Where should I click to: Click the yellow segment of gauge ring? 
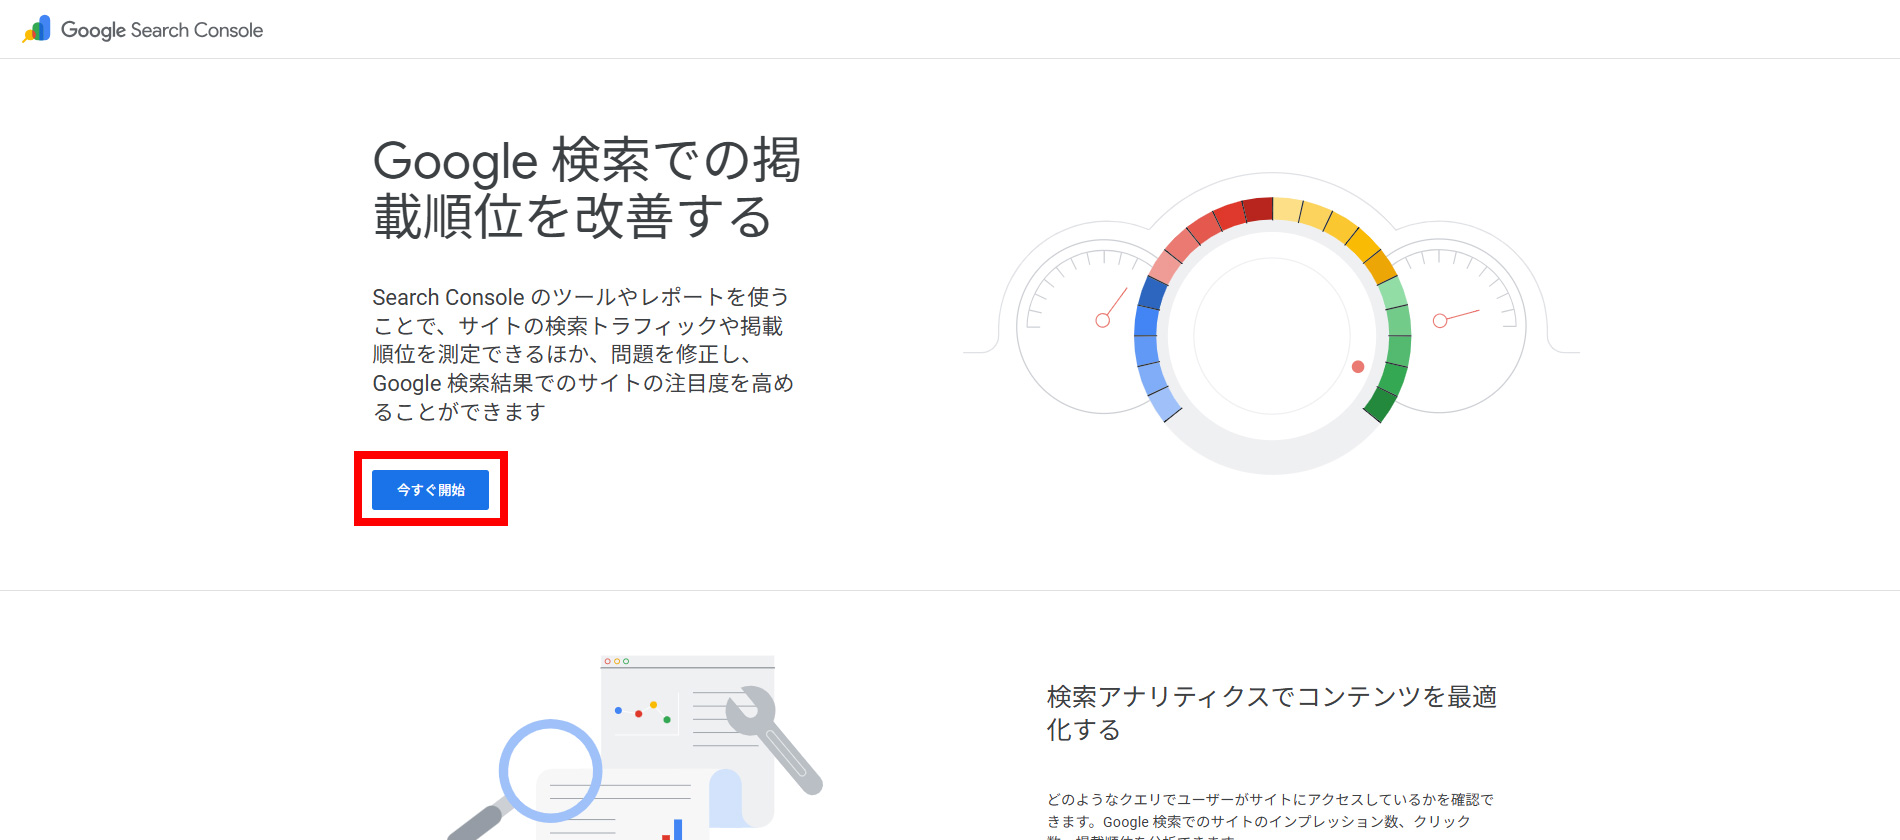tap(1330, 226)
